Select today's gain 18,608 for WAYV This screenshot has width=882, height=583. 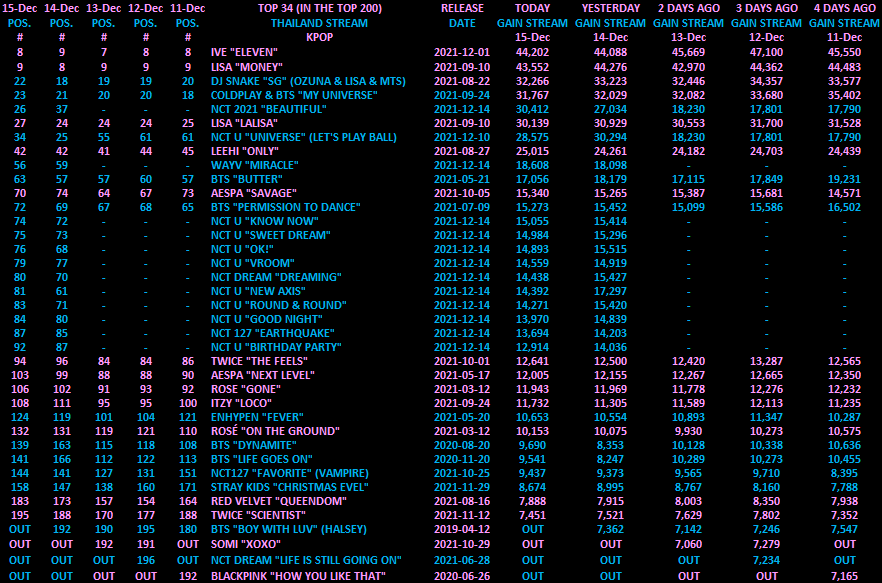pos(532,165)
